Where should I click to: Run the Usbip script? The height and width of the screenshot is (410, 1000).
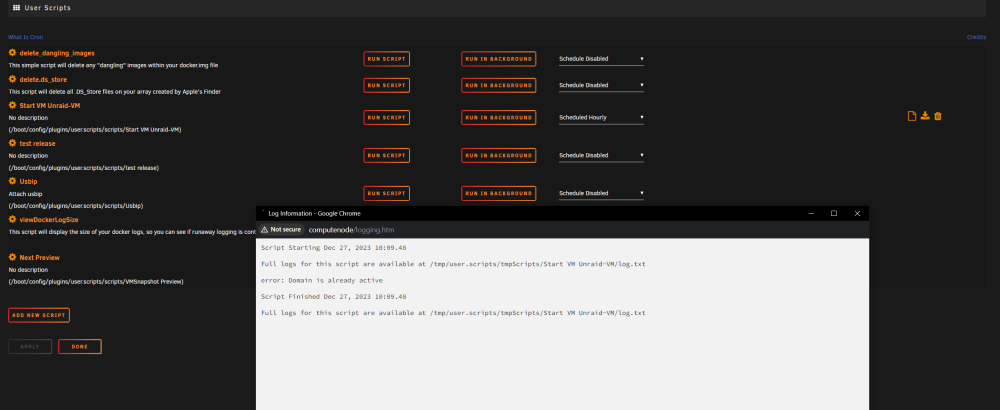(386, 193)
